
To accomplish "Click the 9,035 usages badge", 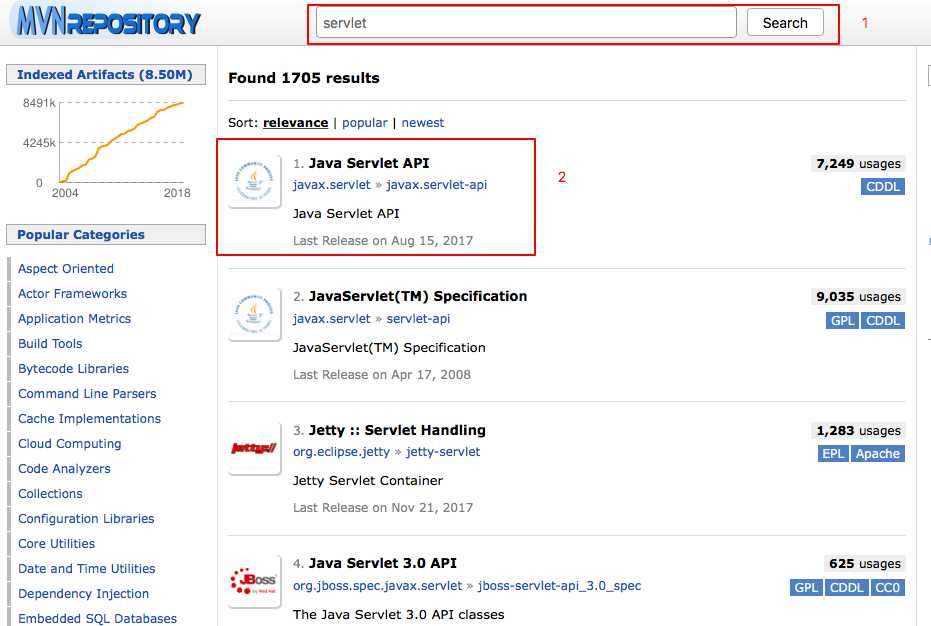I will coord(858,296).
